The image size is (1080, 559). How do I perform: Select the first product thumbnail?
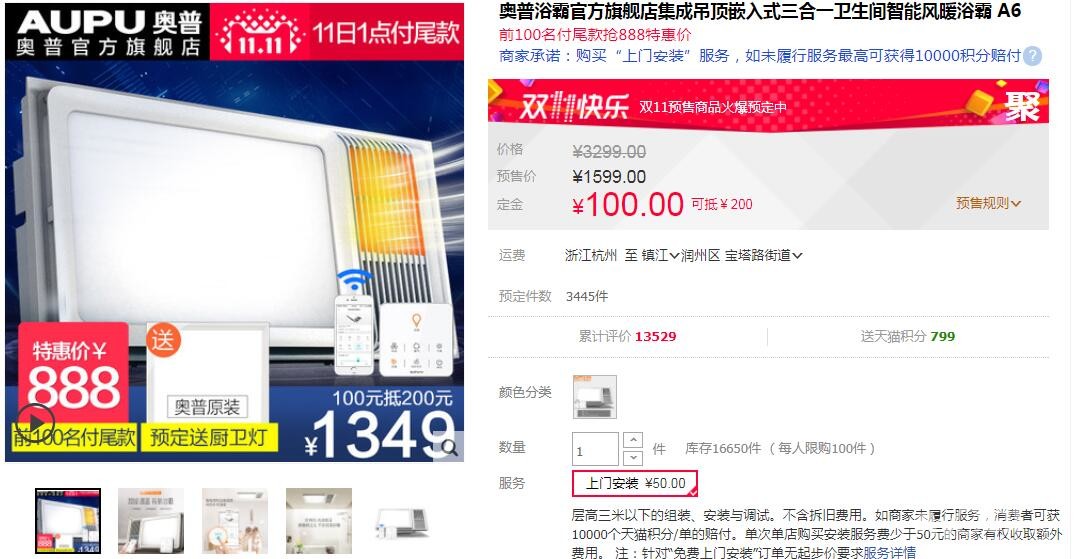point(68,521)
